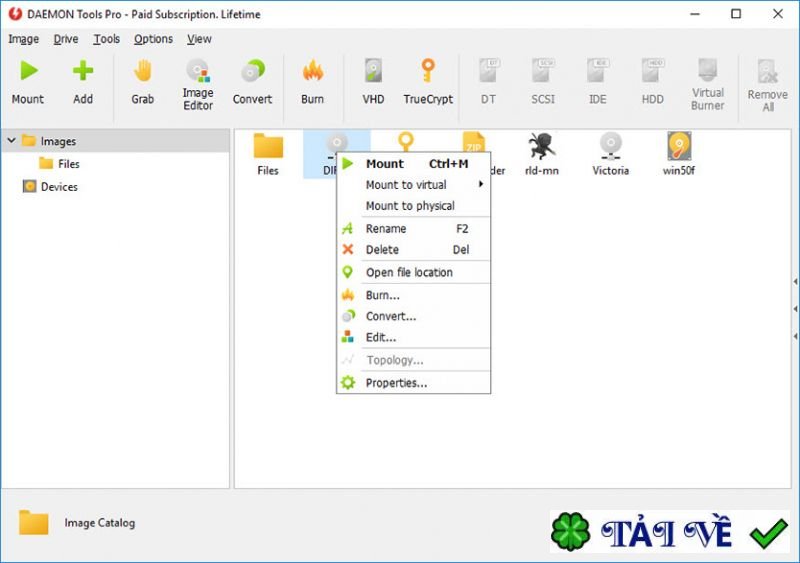This screenshot has height=563, width=800.
Task: Click the top panel arrow on right edge
Action: pos(795,281)
